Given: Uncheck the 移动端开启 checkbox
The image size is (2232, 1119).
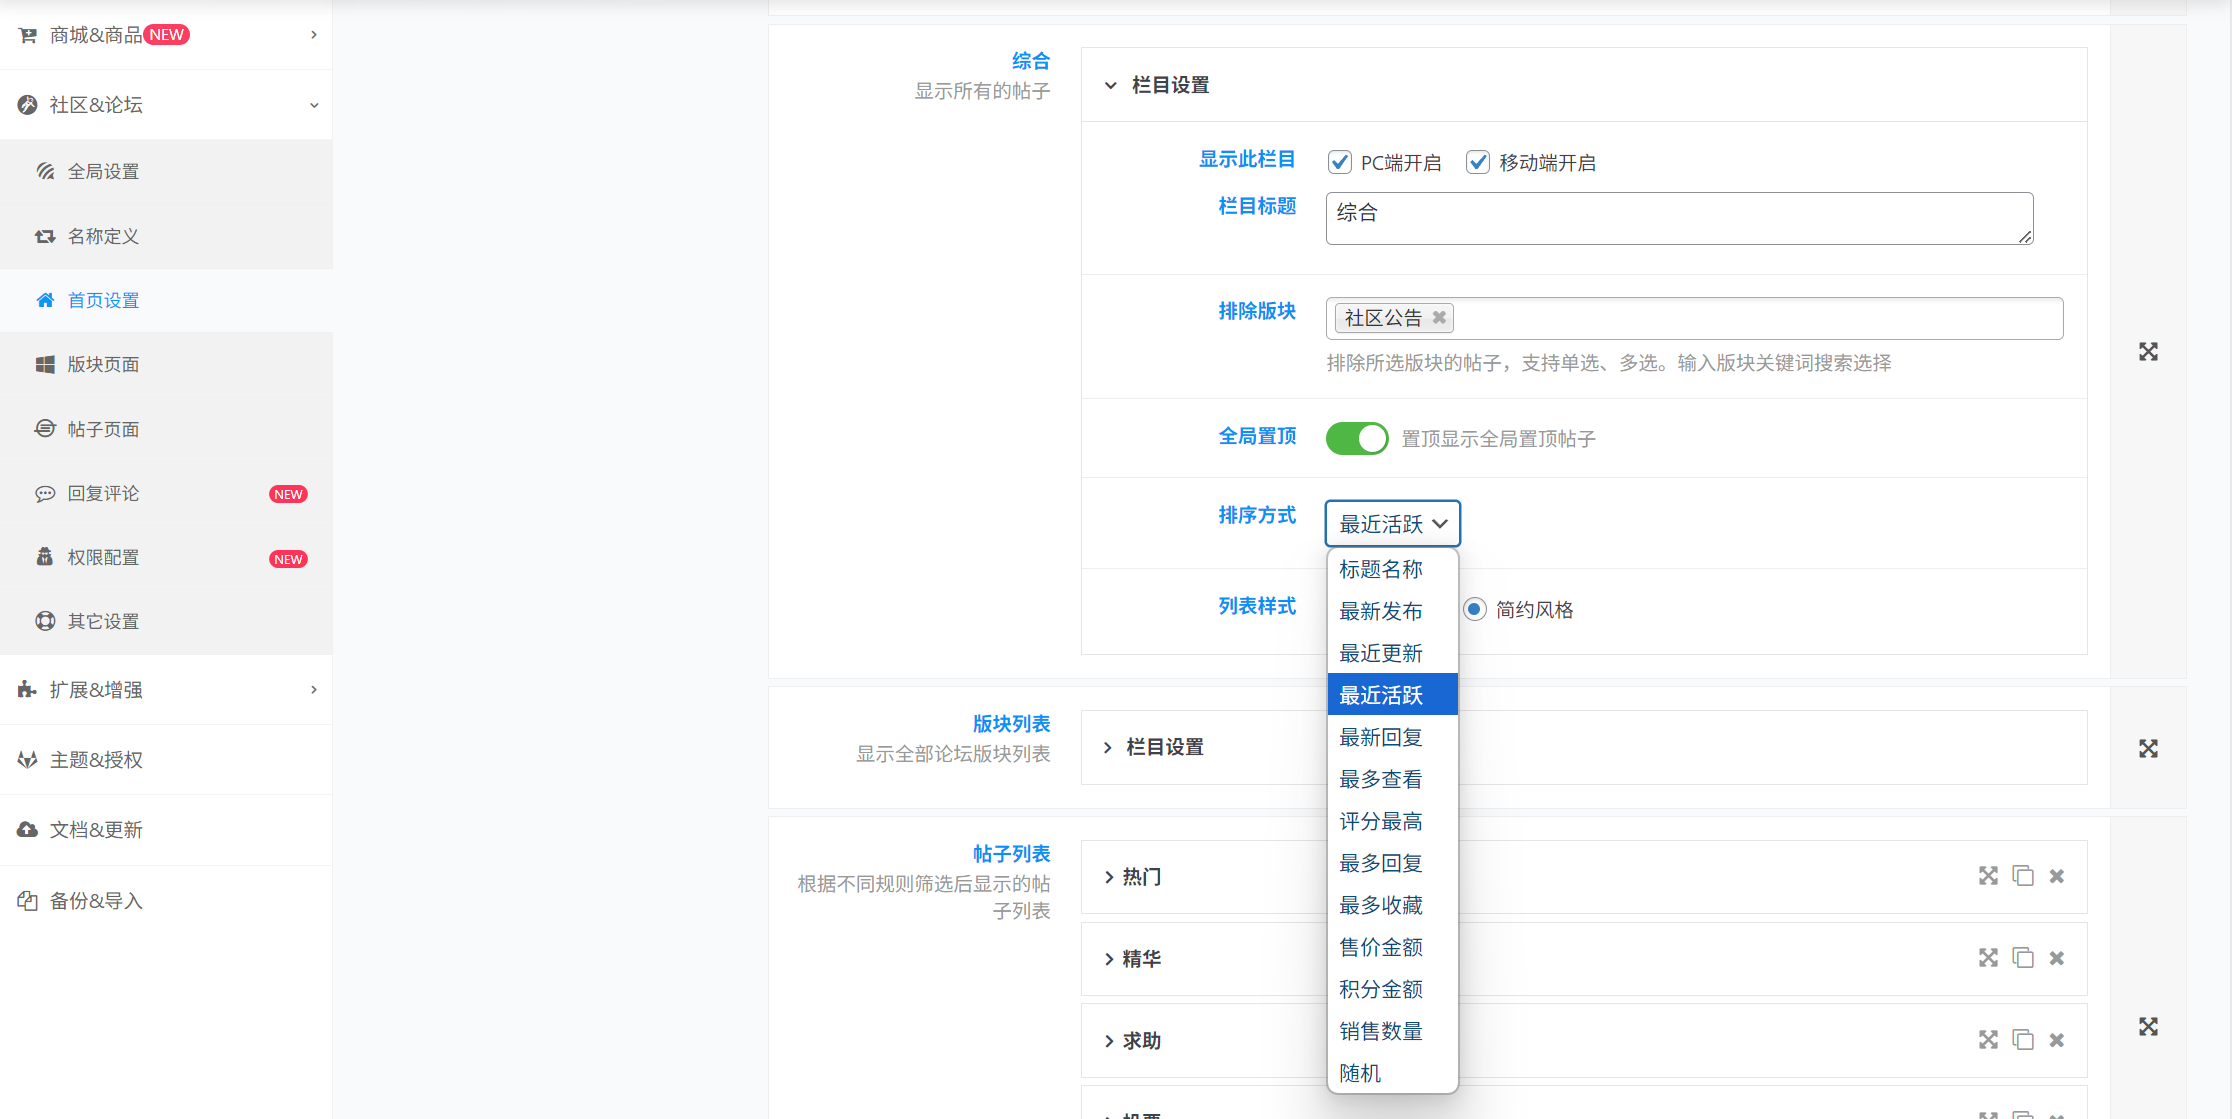Looking at the screenshot, I should click(1478, 162).
